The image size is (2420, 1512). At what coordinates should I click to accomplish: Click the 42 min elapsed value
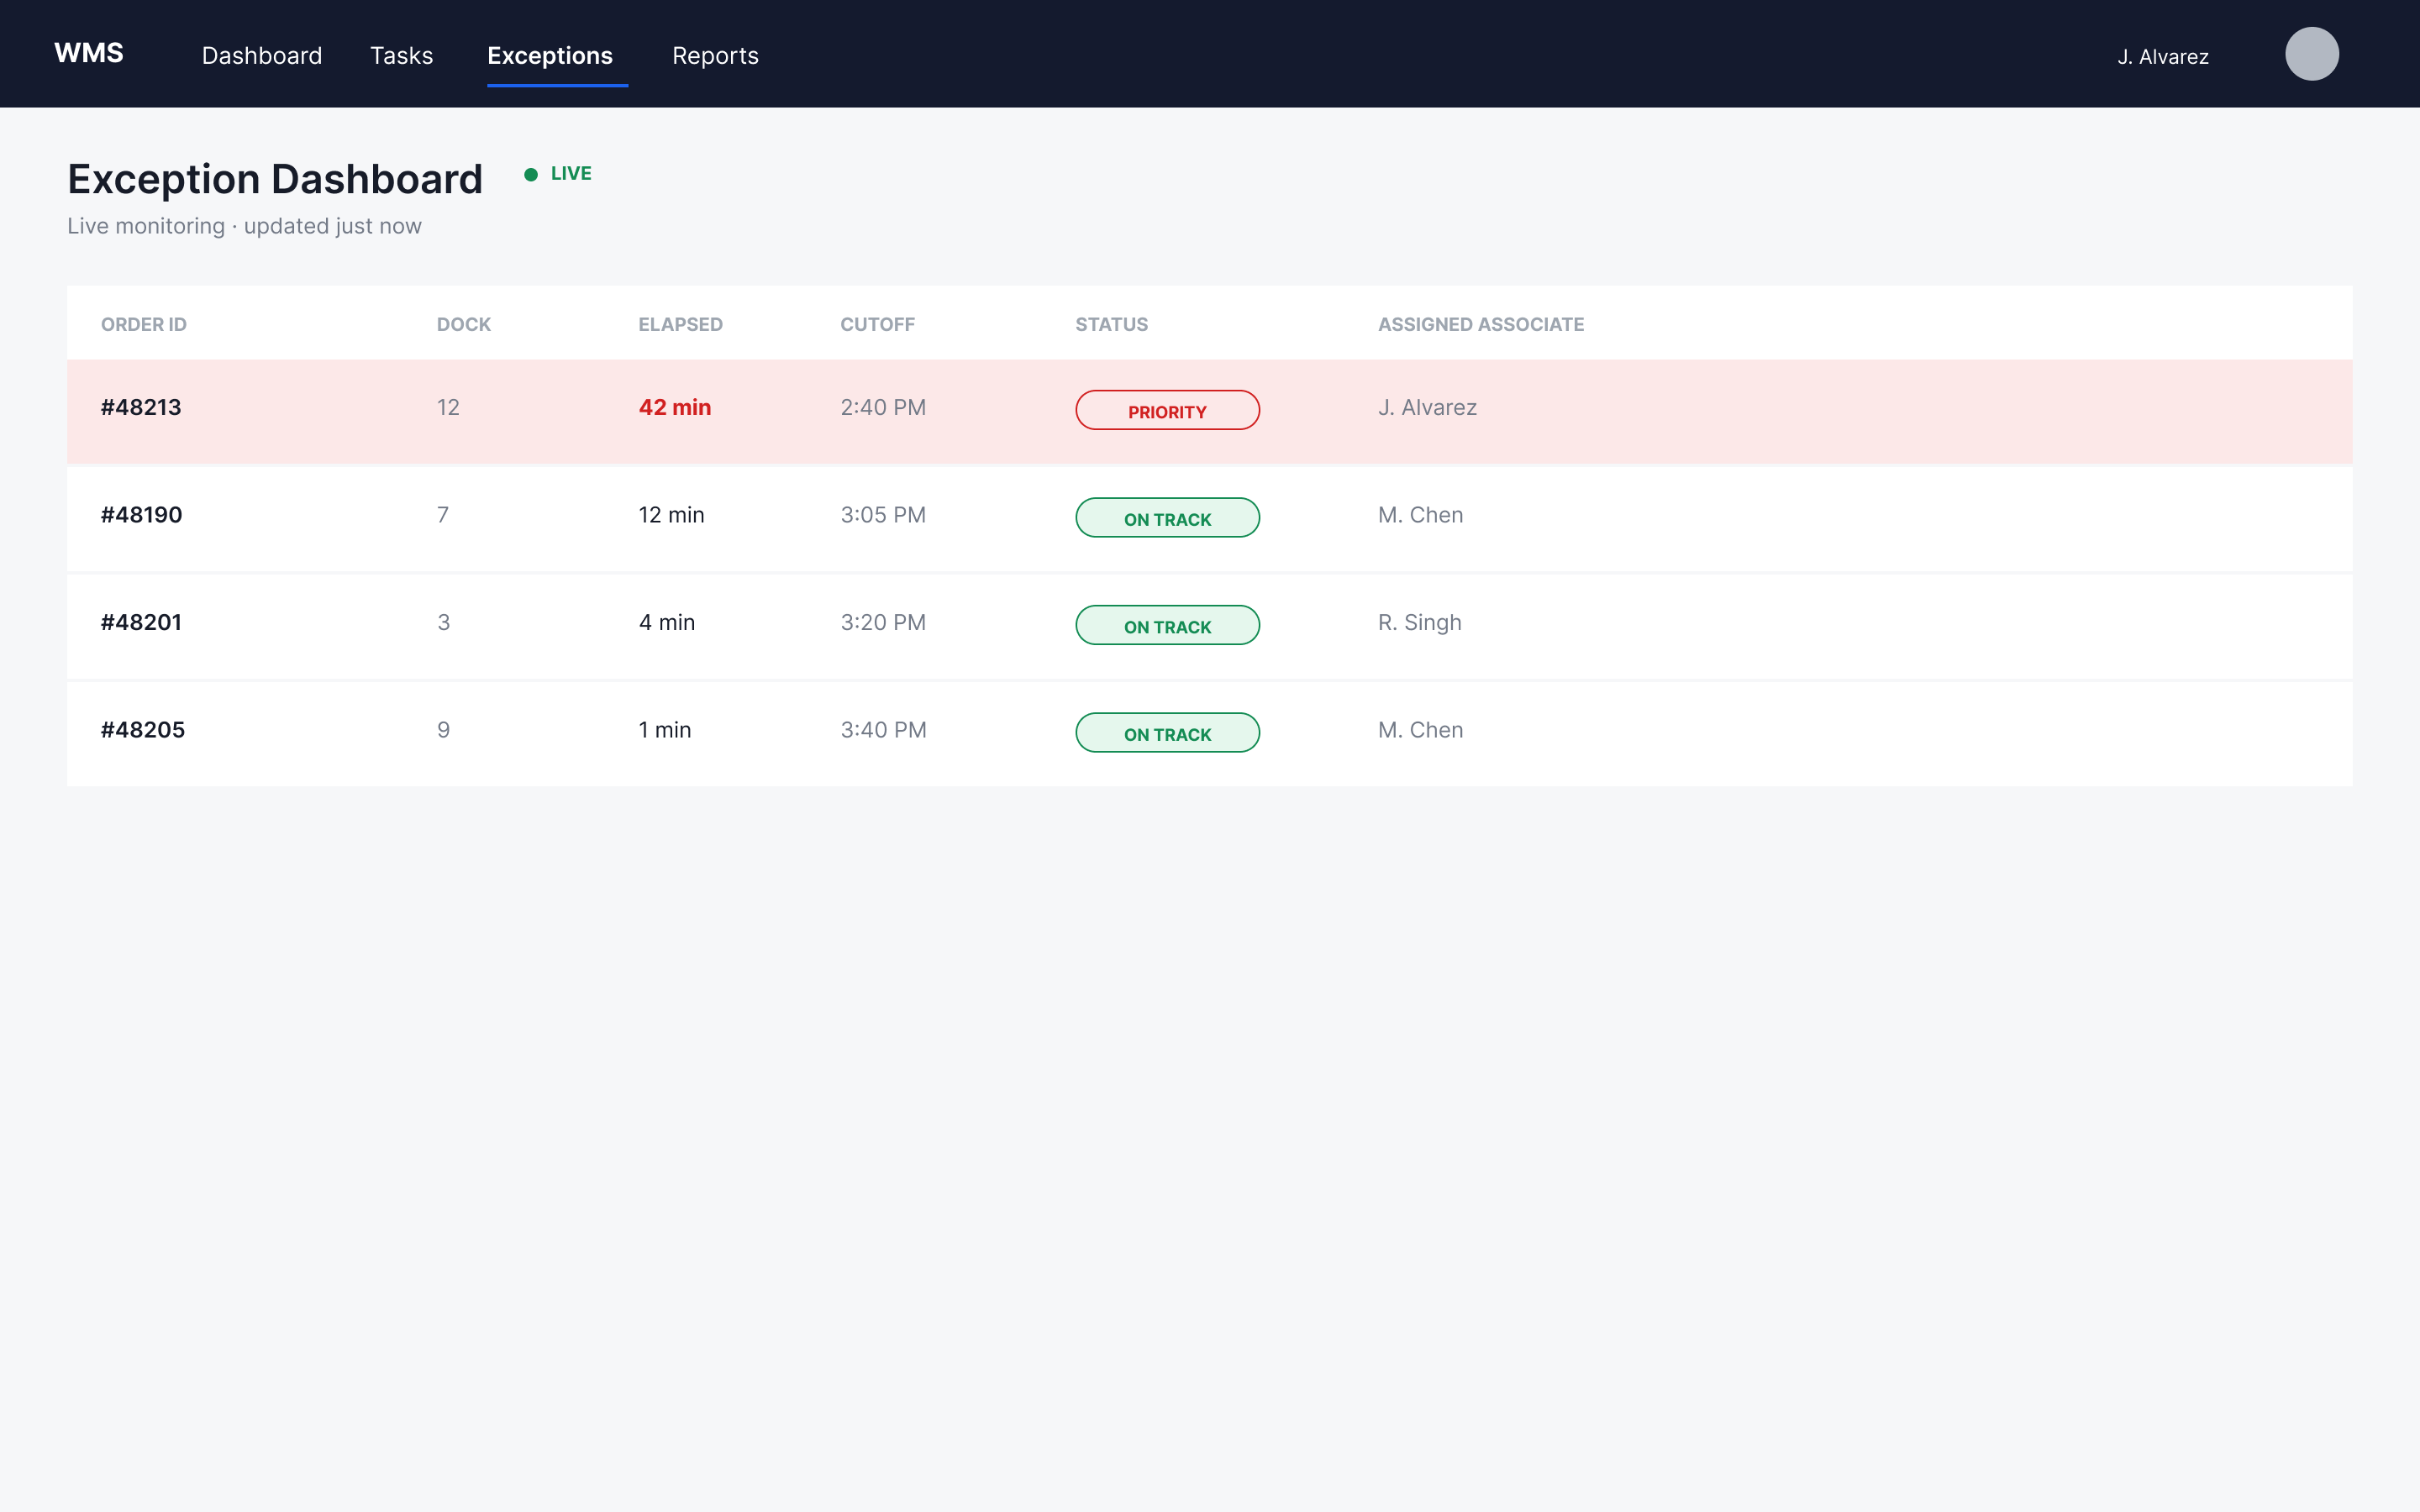(x=675, y=407)
